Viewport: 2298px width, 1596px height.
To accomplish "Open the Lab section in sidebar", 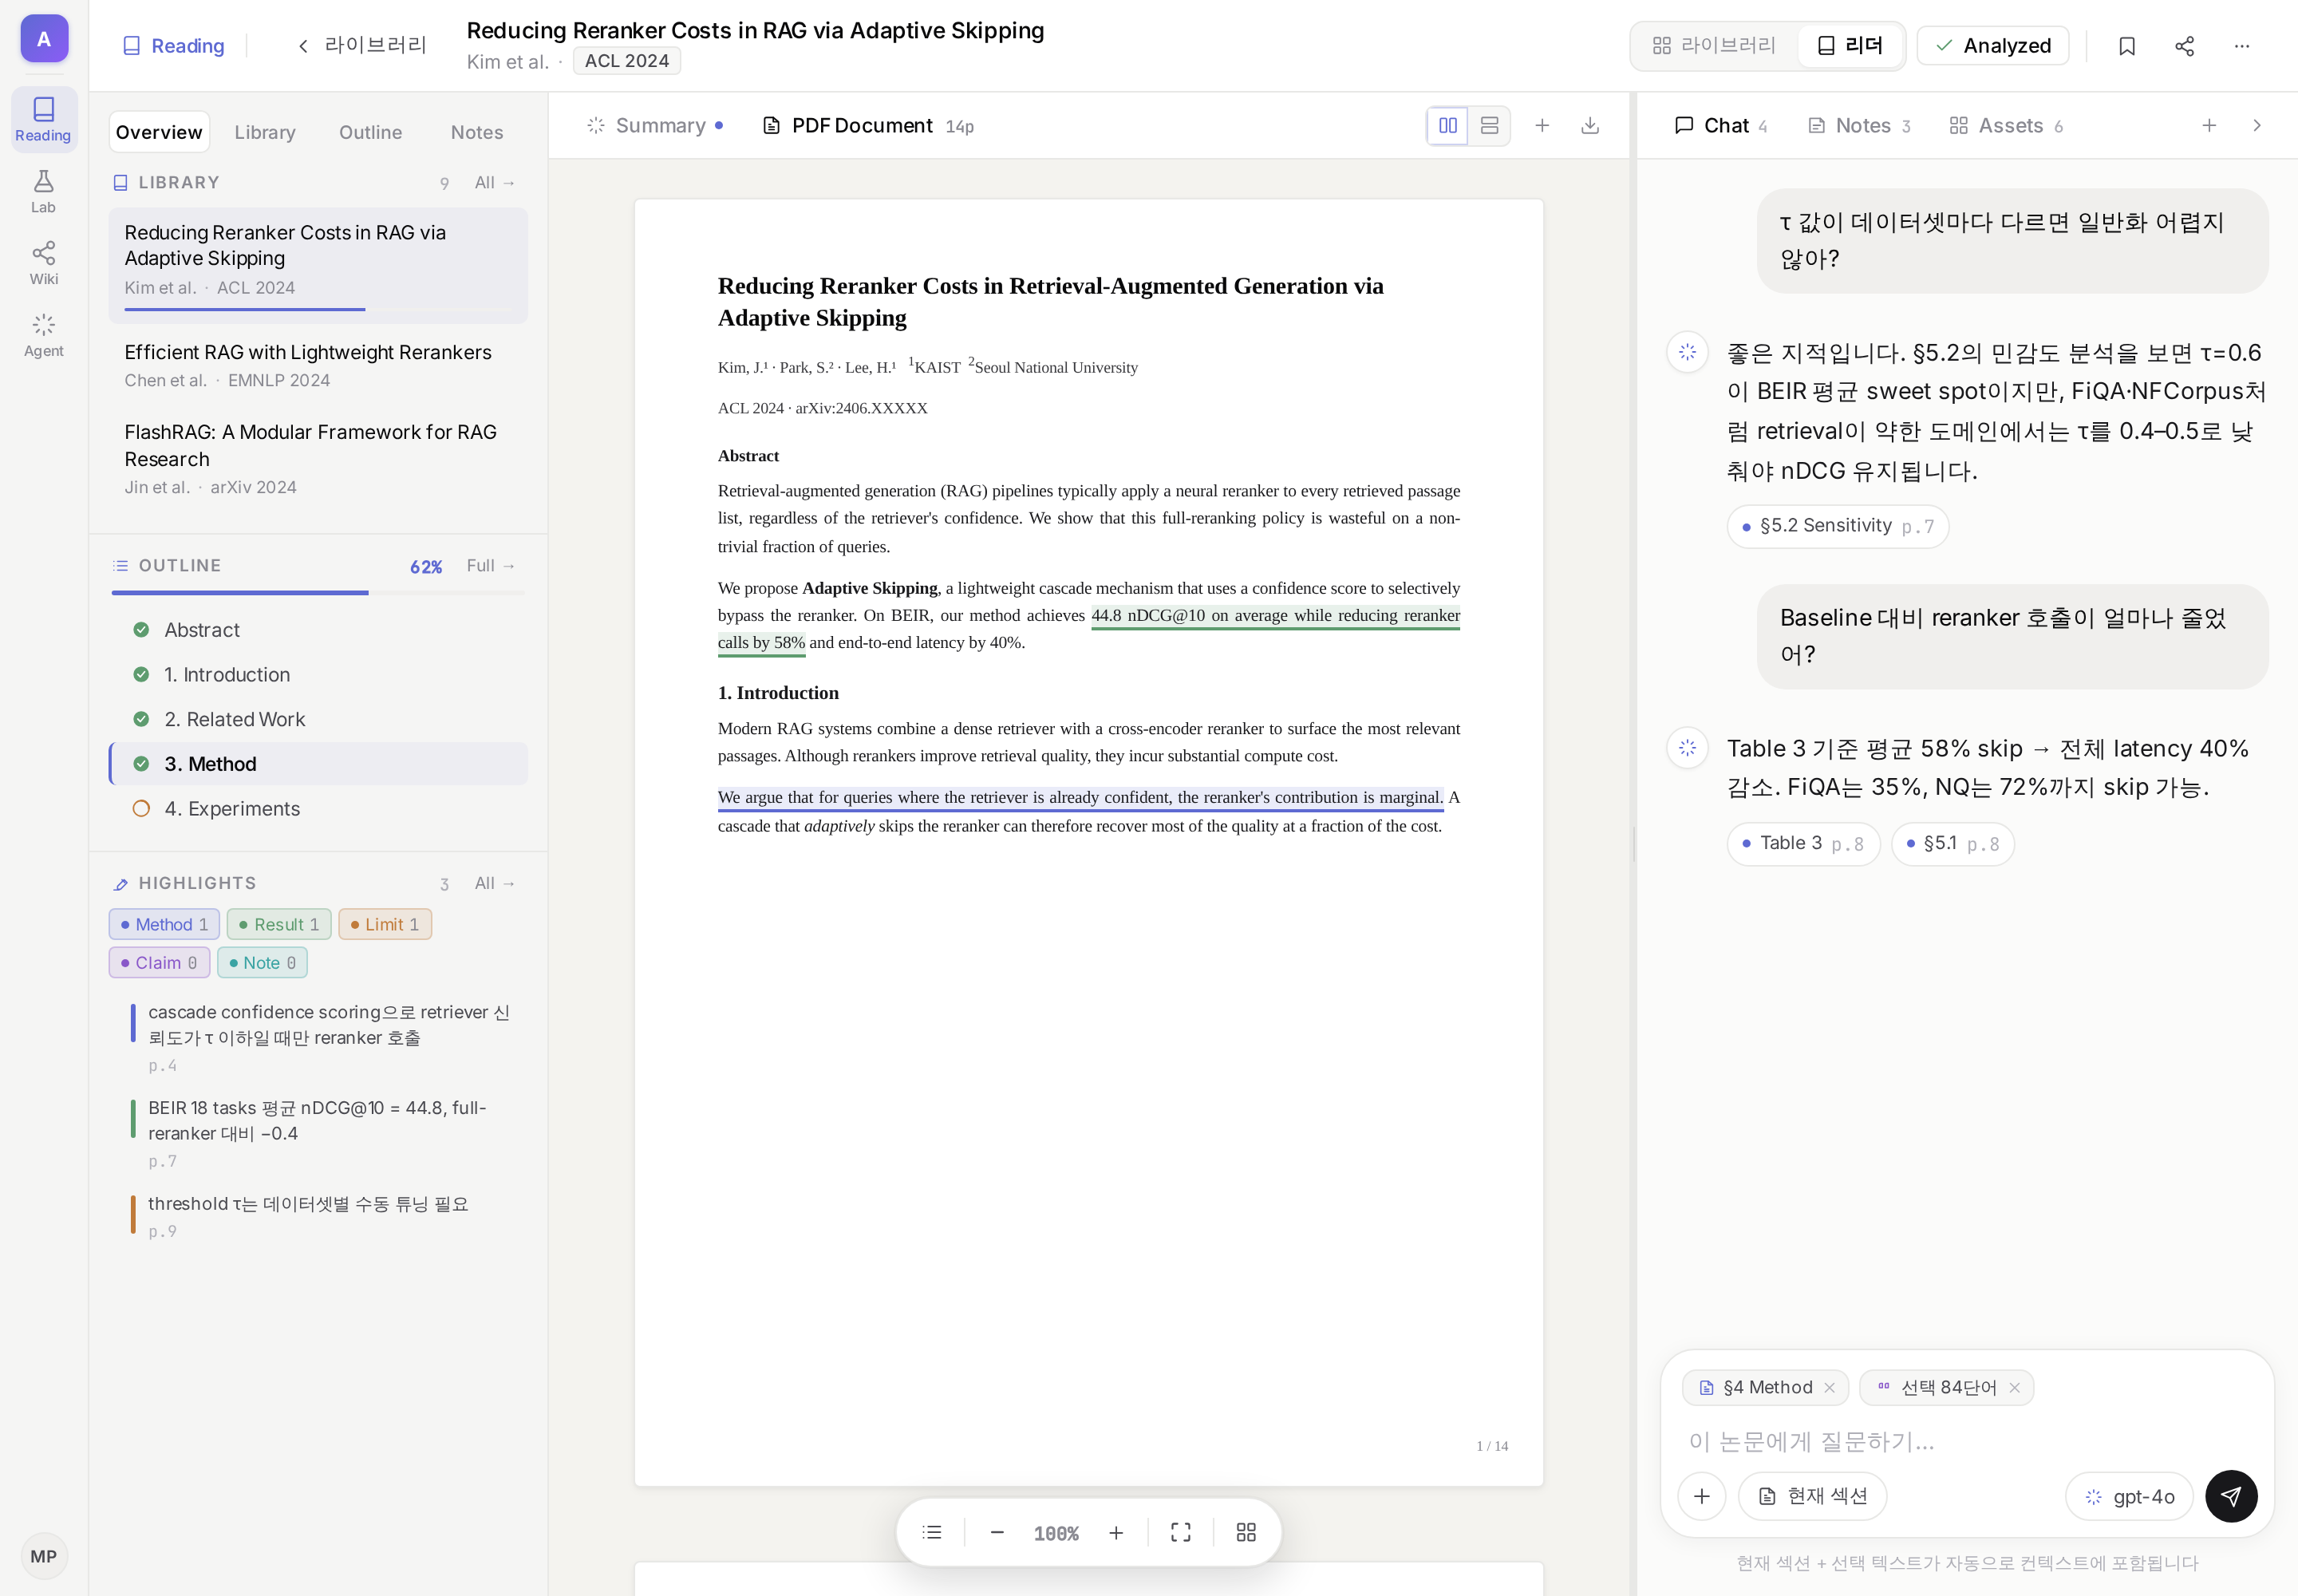I will click(x=43, y=191).
